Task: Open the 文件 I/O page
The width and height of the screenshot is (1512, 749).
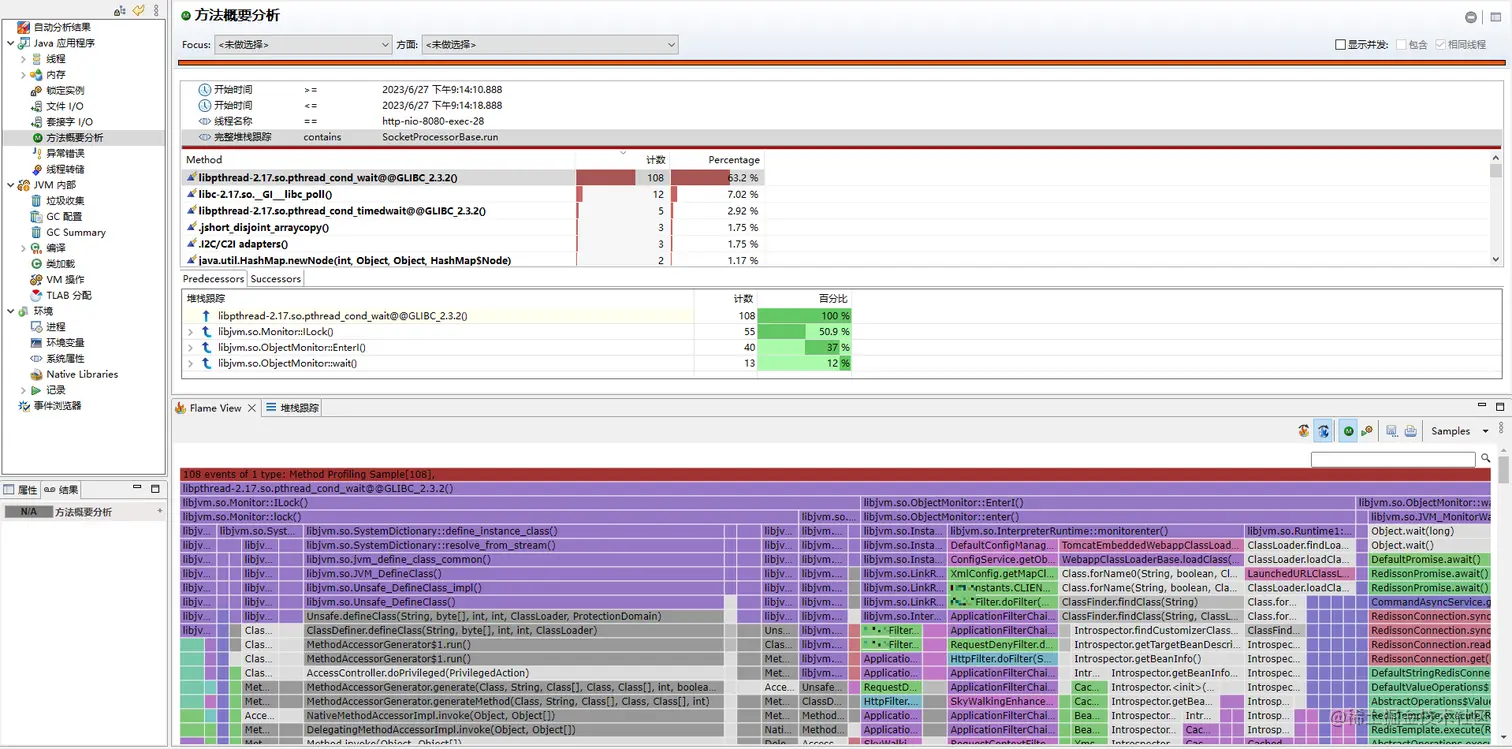Action: (64, 106)
